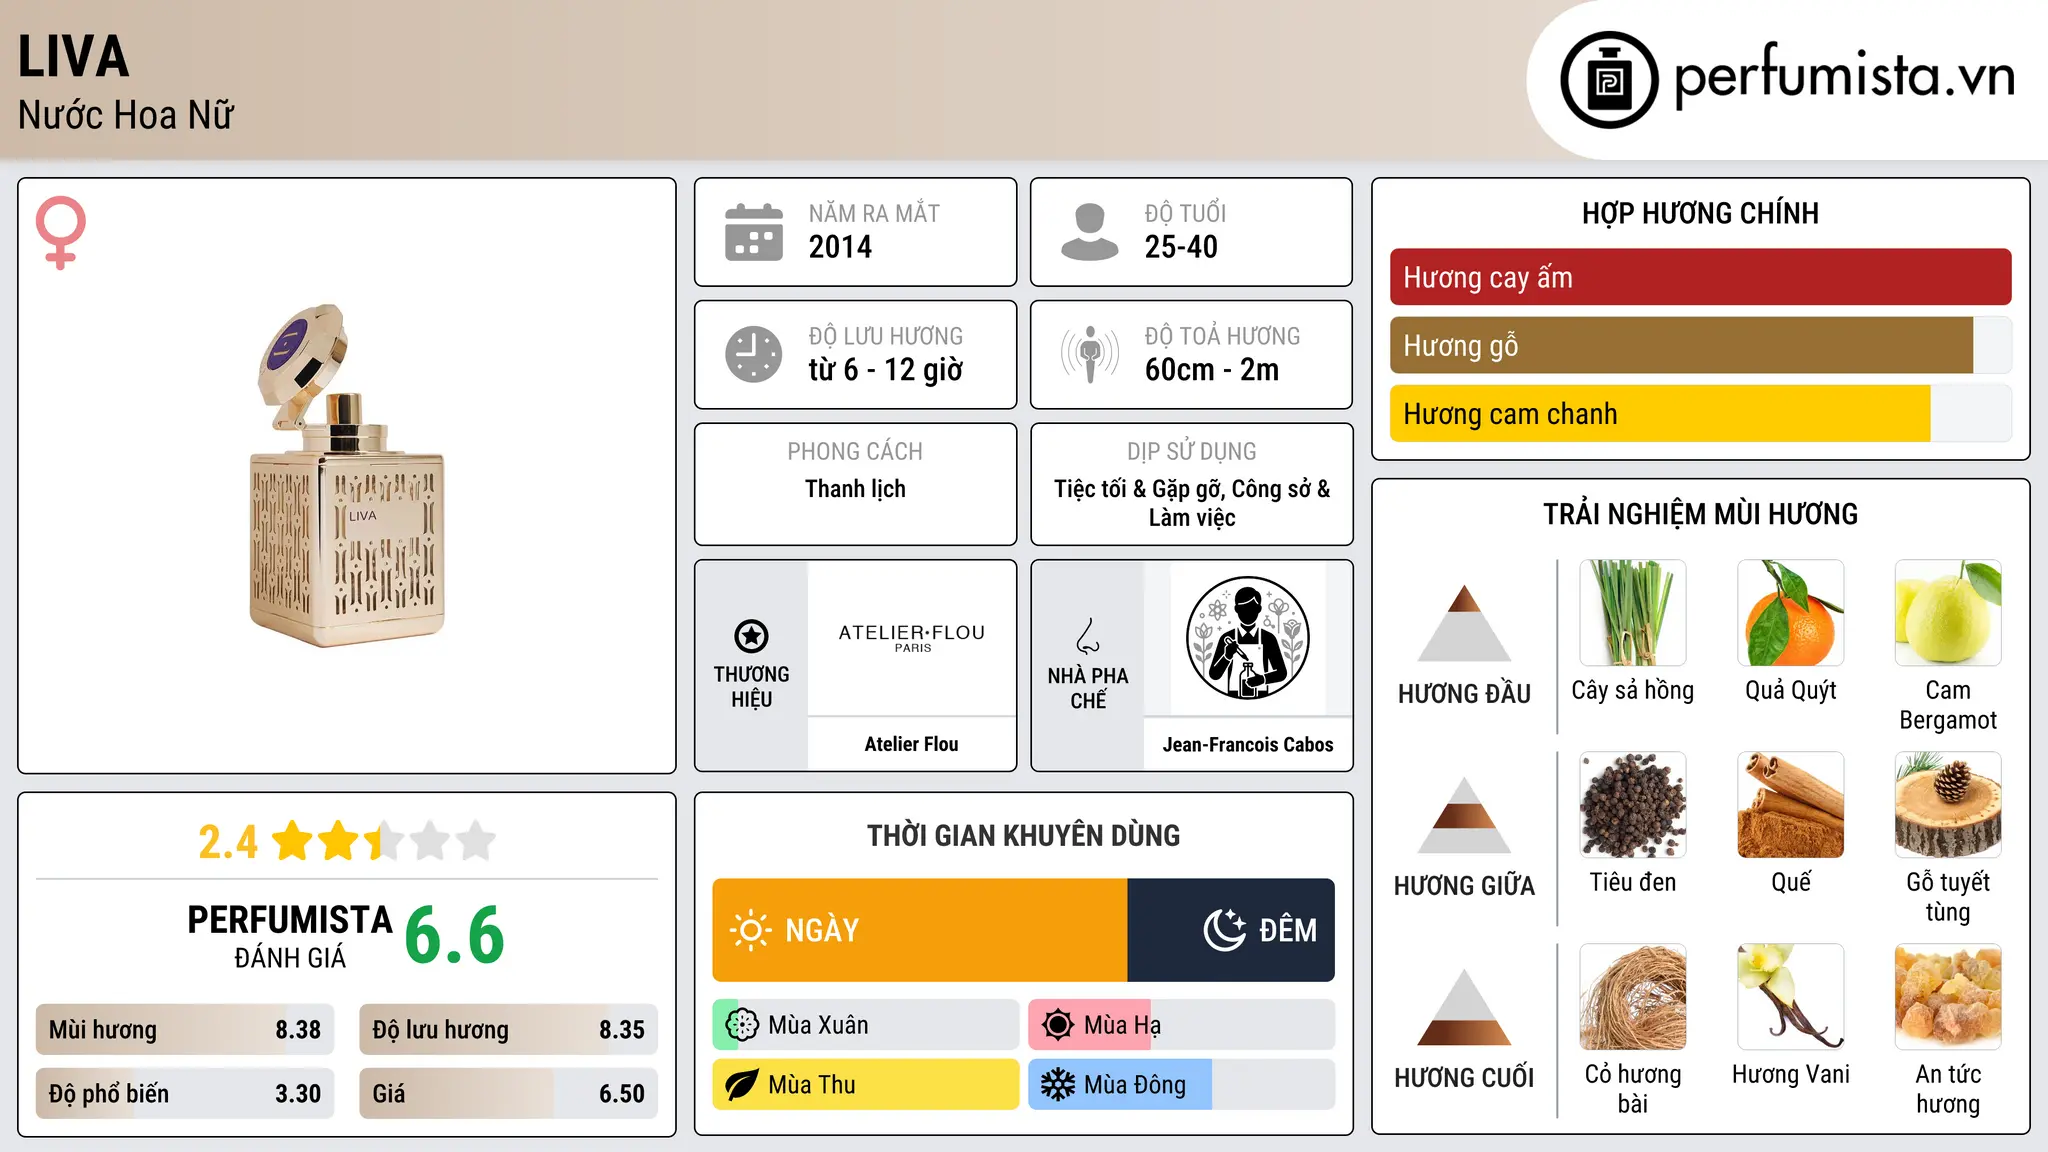Click the sun icon for Mùa Hạ

(x=1058, y=1025)
